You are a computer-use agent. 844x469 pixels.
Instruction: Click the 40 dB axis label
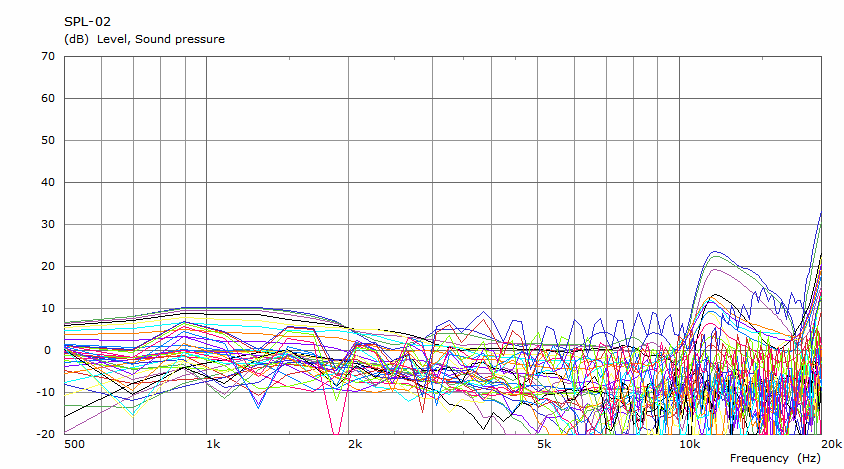click(x=48, y=182)
